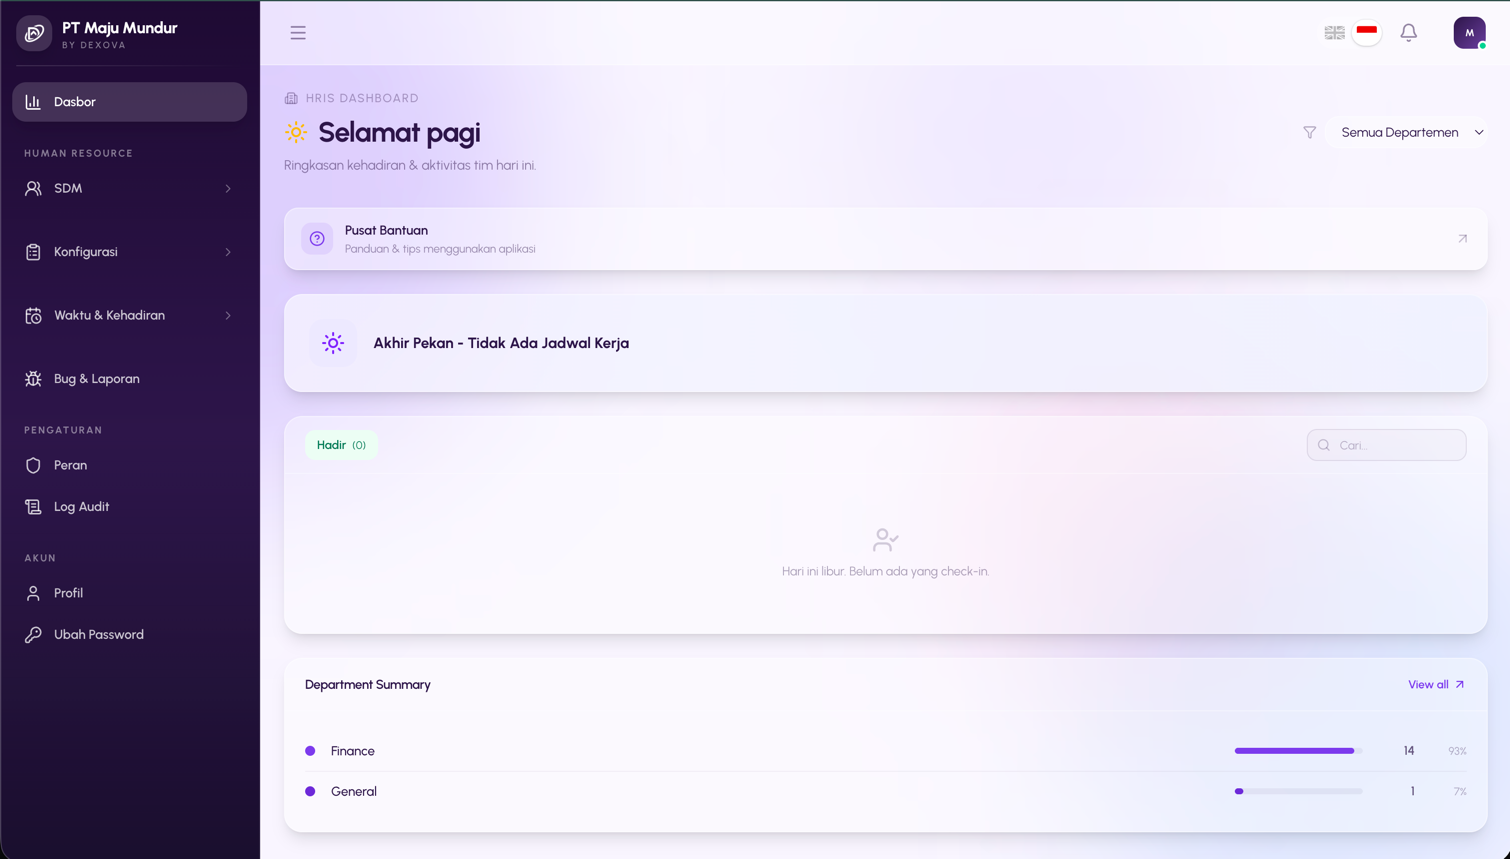Select the Hadir (0) tab
The width and height of the screenshot is (1510, 859).
click(x=341, y=445)
